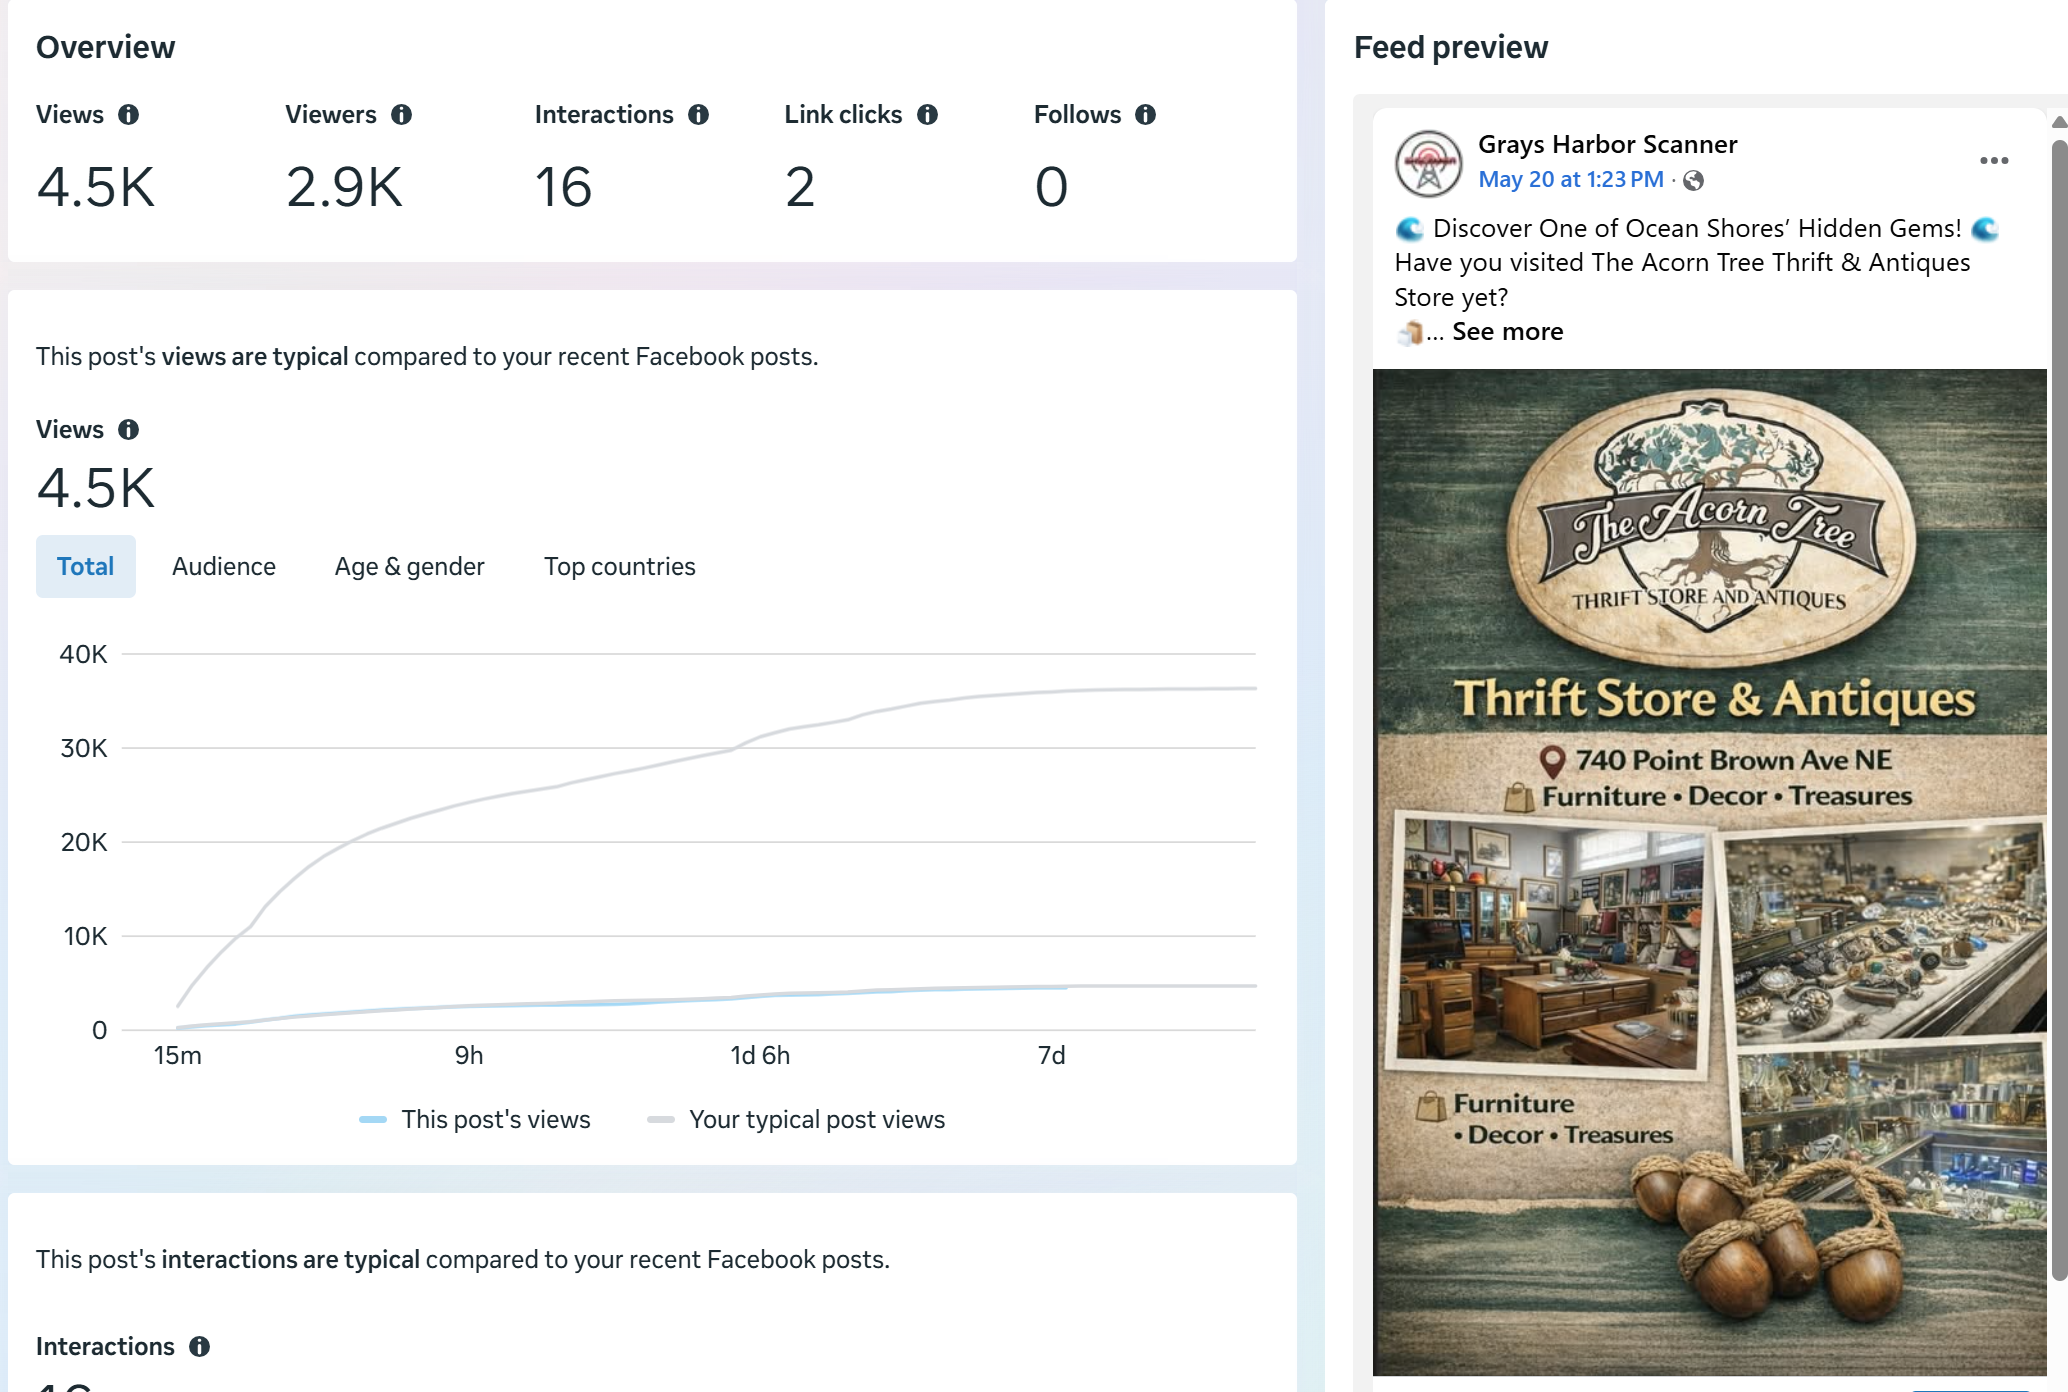Click the Link clicks value of 2
Screen dimensions: 2068x1392
(800, 187)
